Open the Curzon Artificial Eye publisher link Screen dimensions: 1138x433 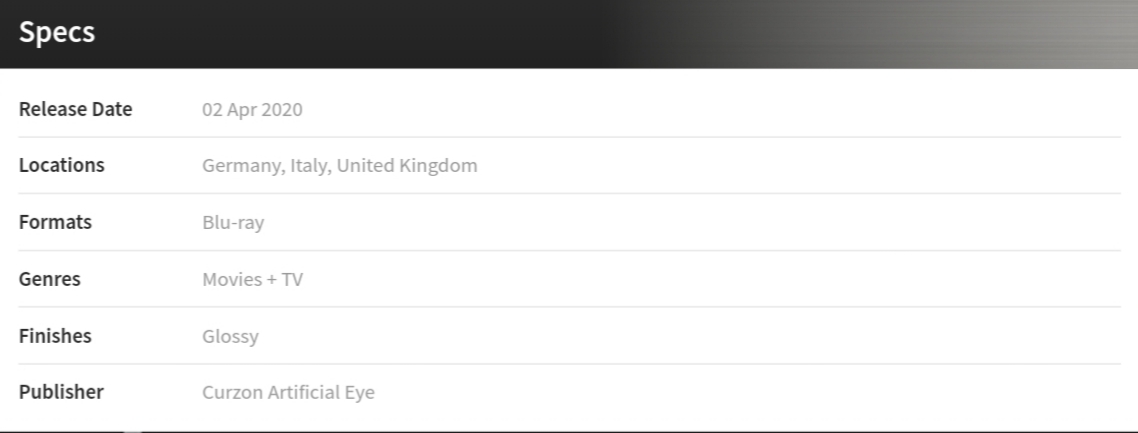click(288, 392)
